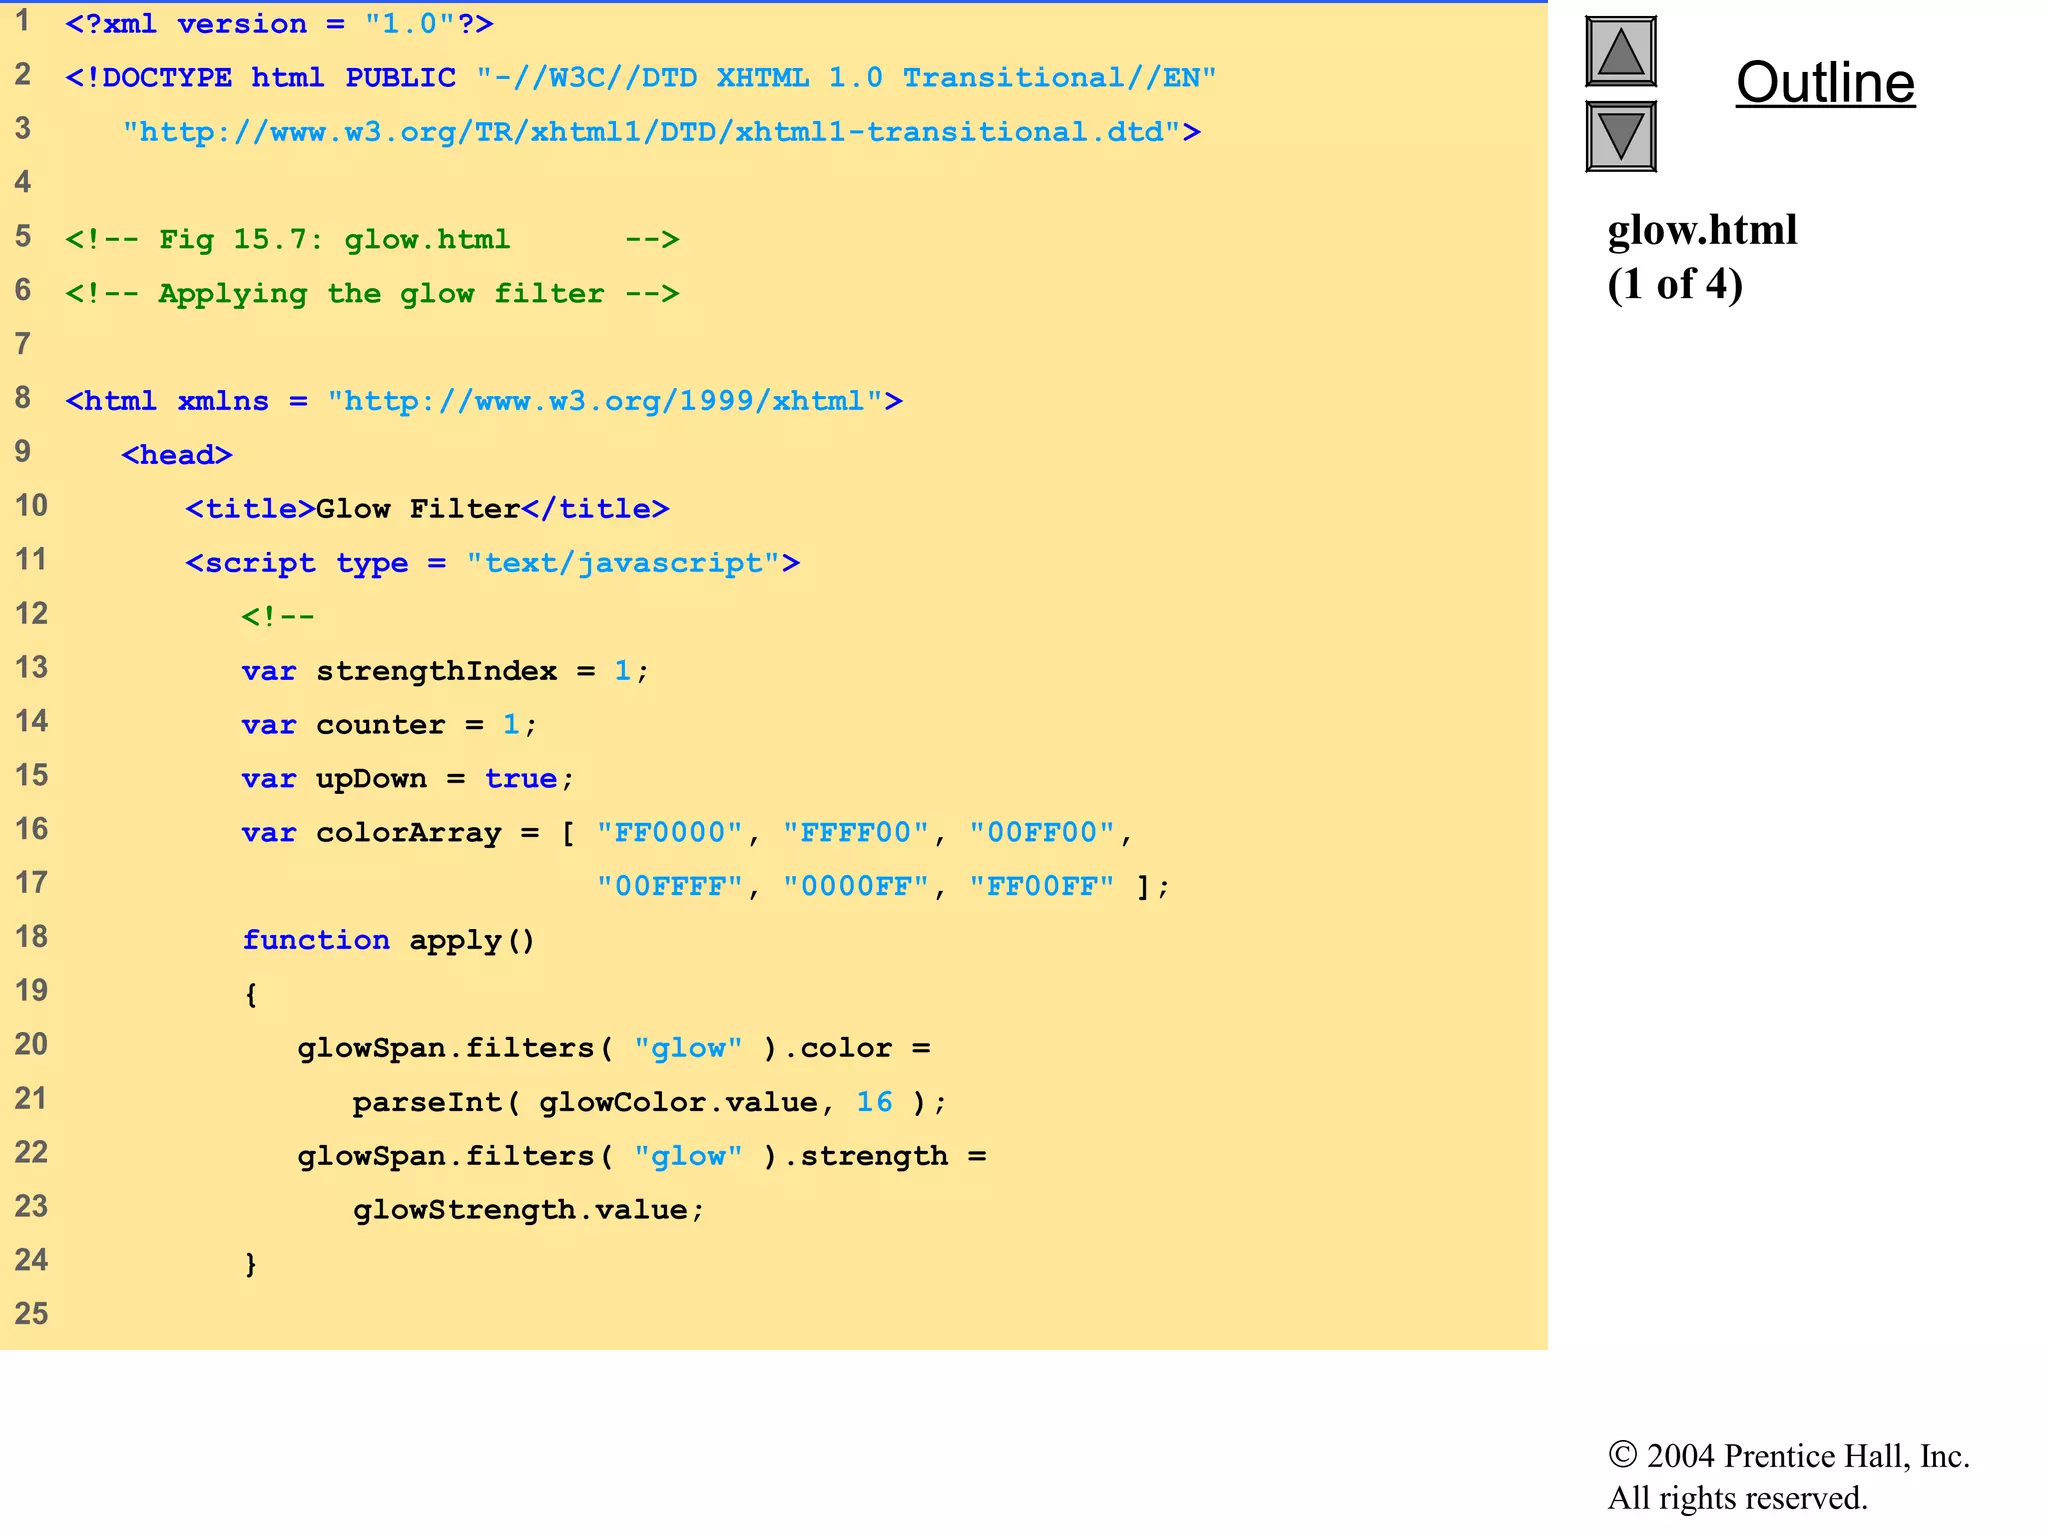Viewport: 2048px width, 1536px height.
Task: Click the glow.html slide title
Action: [1702, 231]
